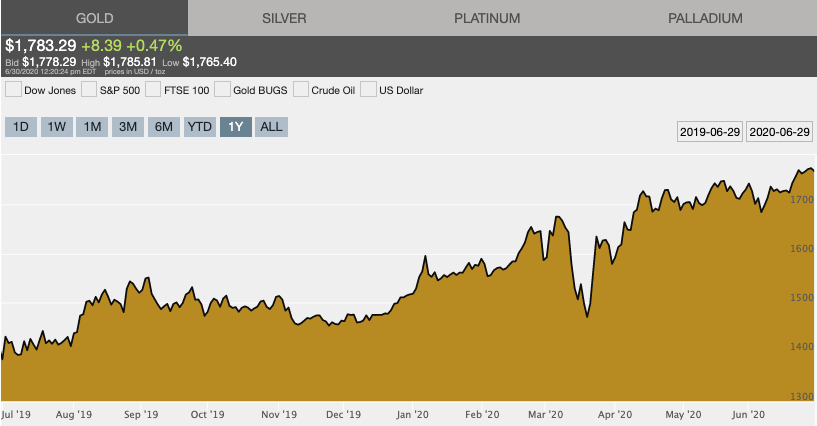Image resolution: width=817 pixels, height=426 pixels.
Task: Enable Gold BUGS comparison checkbox
Action: pos(222,90)
